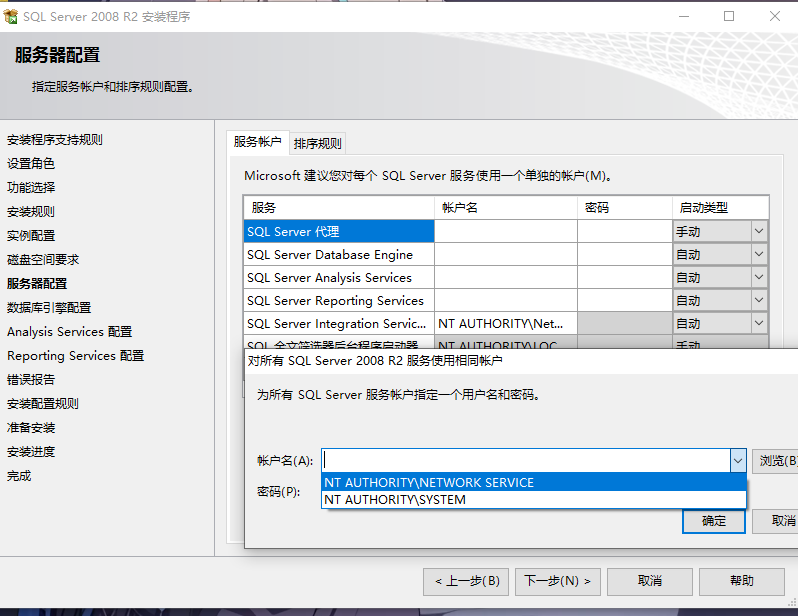Click 功能选择 step in sidebar
798x616 pixels.
click(x=31, y=187)
